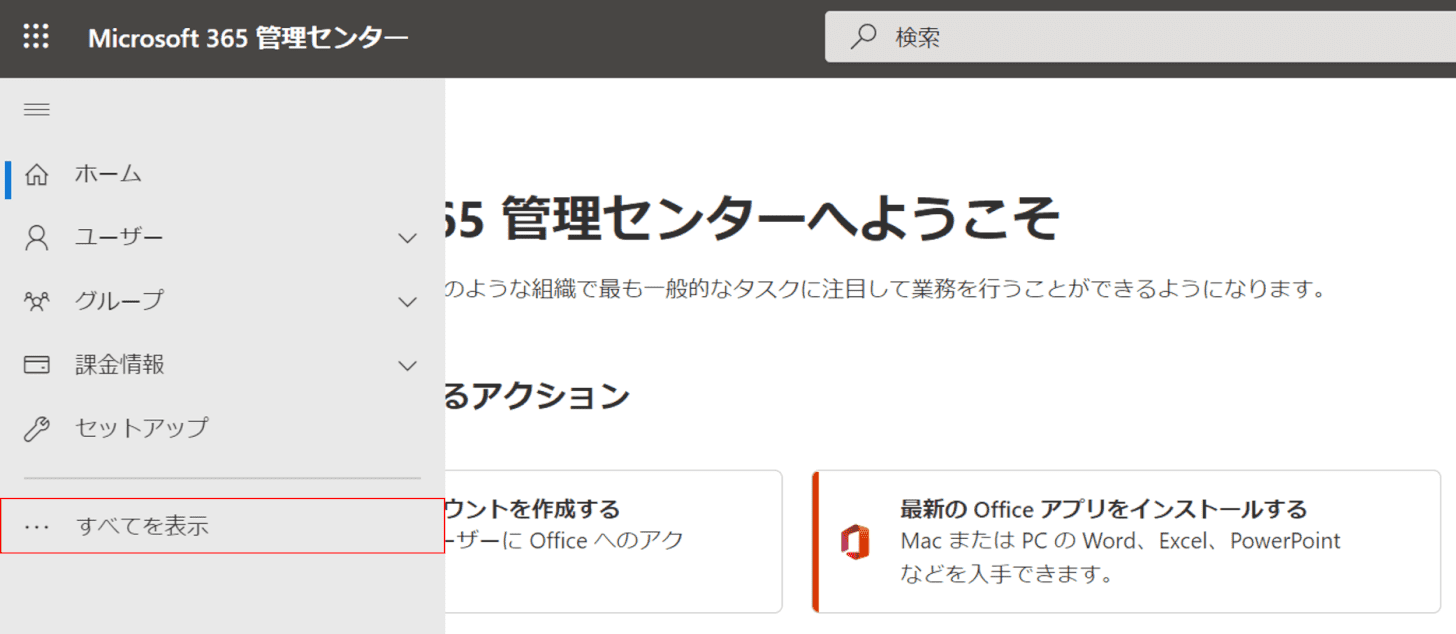This screenshot has height=634, width=1456.
Task: Click the 管理センターへようこそ heading
Action: point(751,219)
